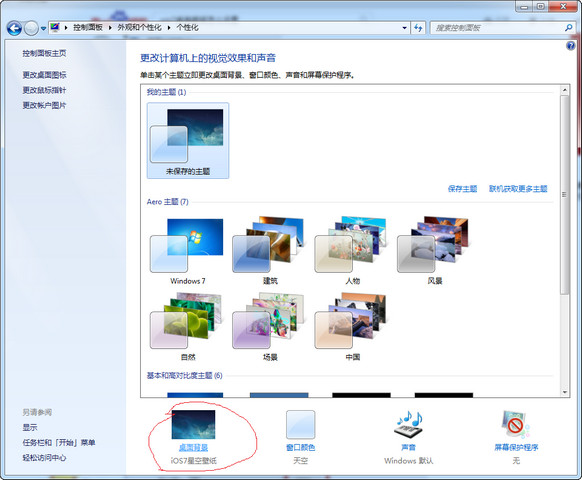Click the theme list scrollbar thumb
The height and width of the screenshot is (480, 582).
tap(565, 195)
